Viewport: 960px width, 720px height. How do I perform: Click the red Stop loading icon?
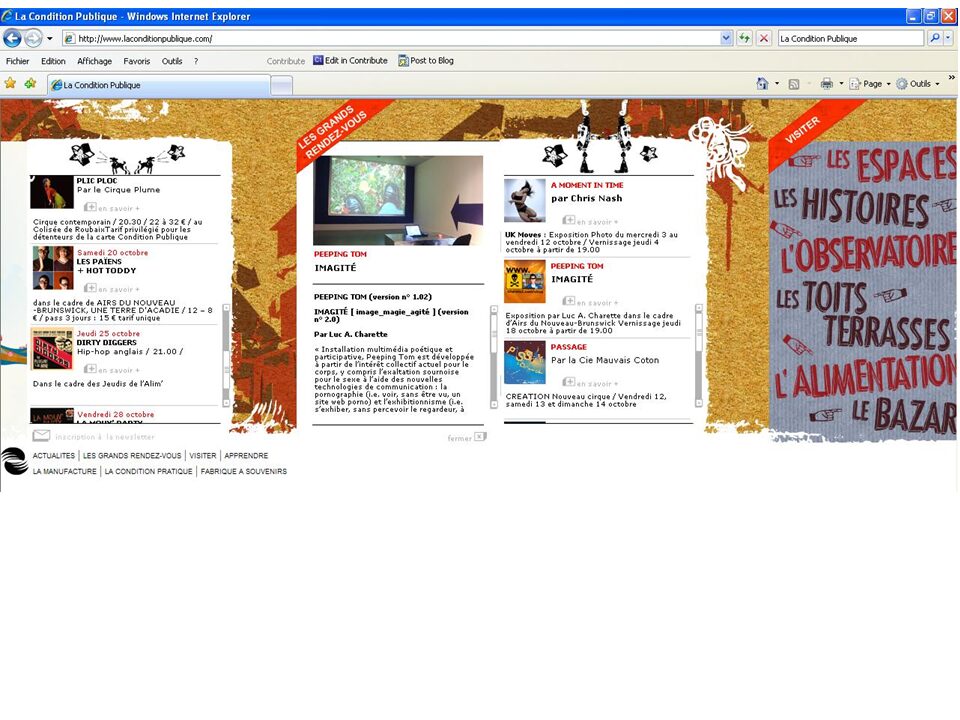(764, 38)
